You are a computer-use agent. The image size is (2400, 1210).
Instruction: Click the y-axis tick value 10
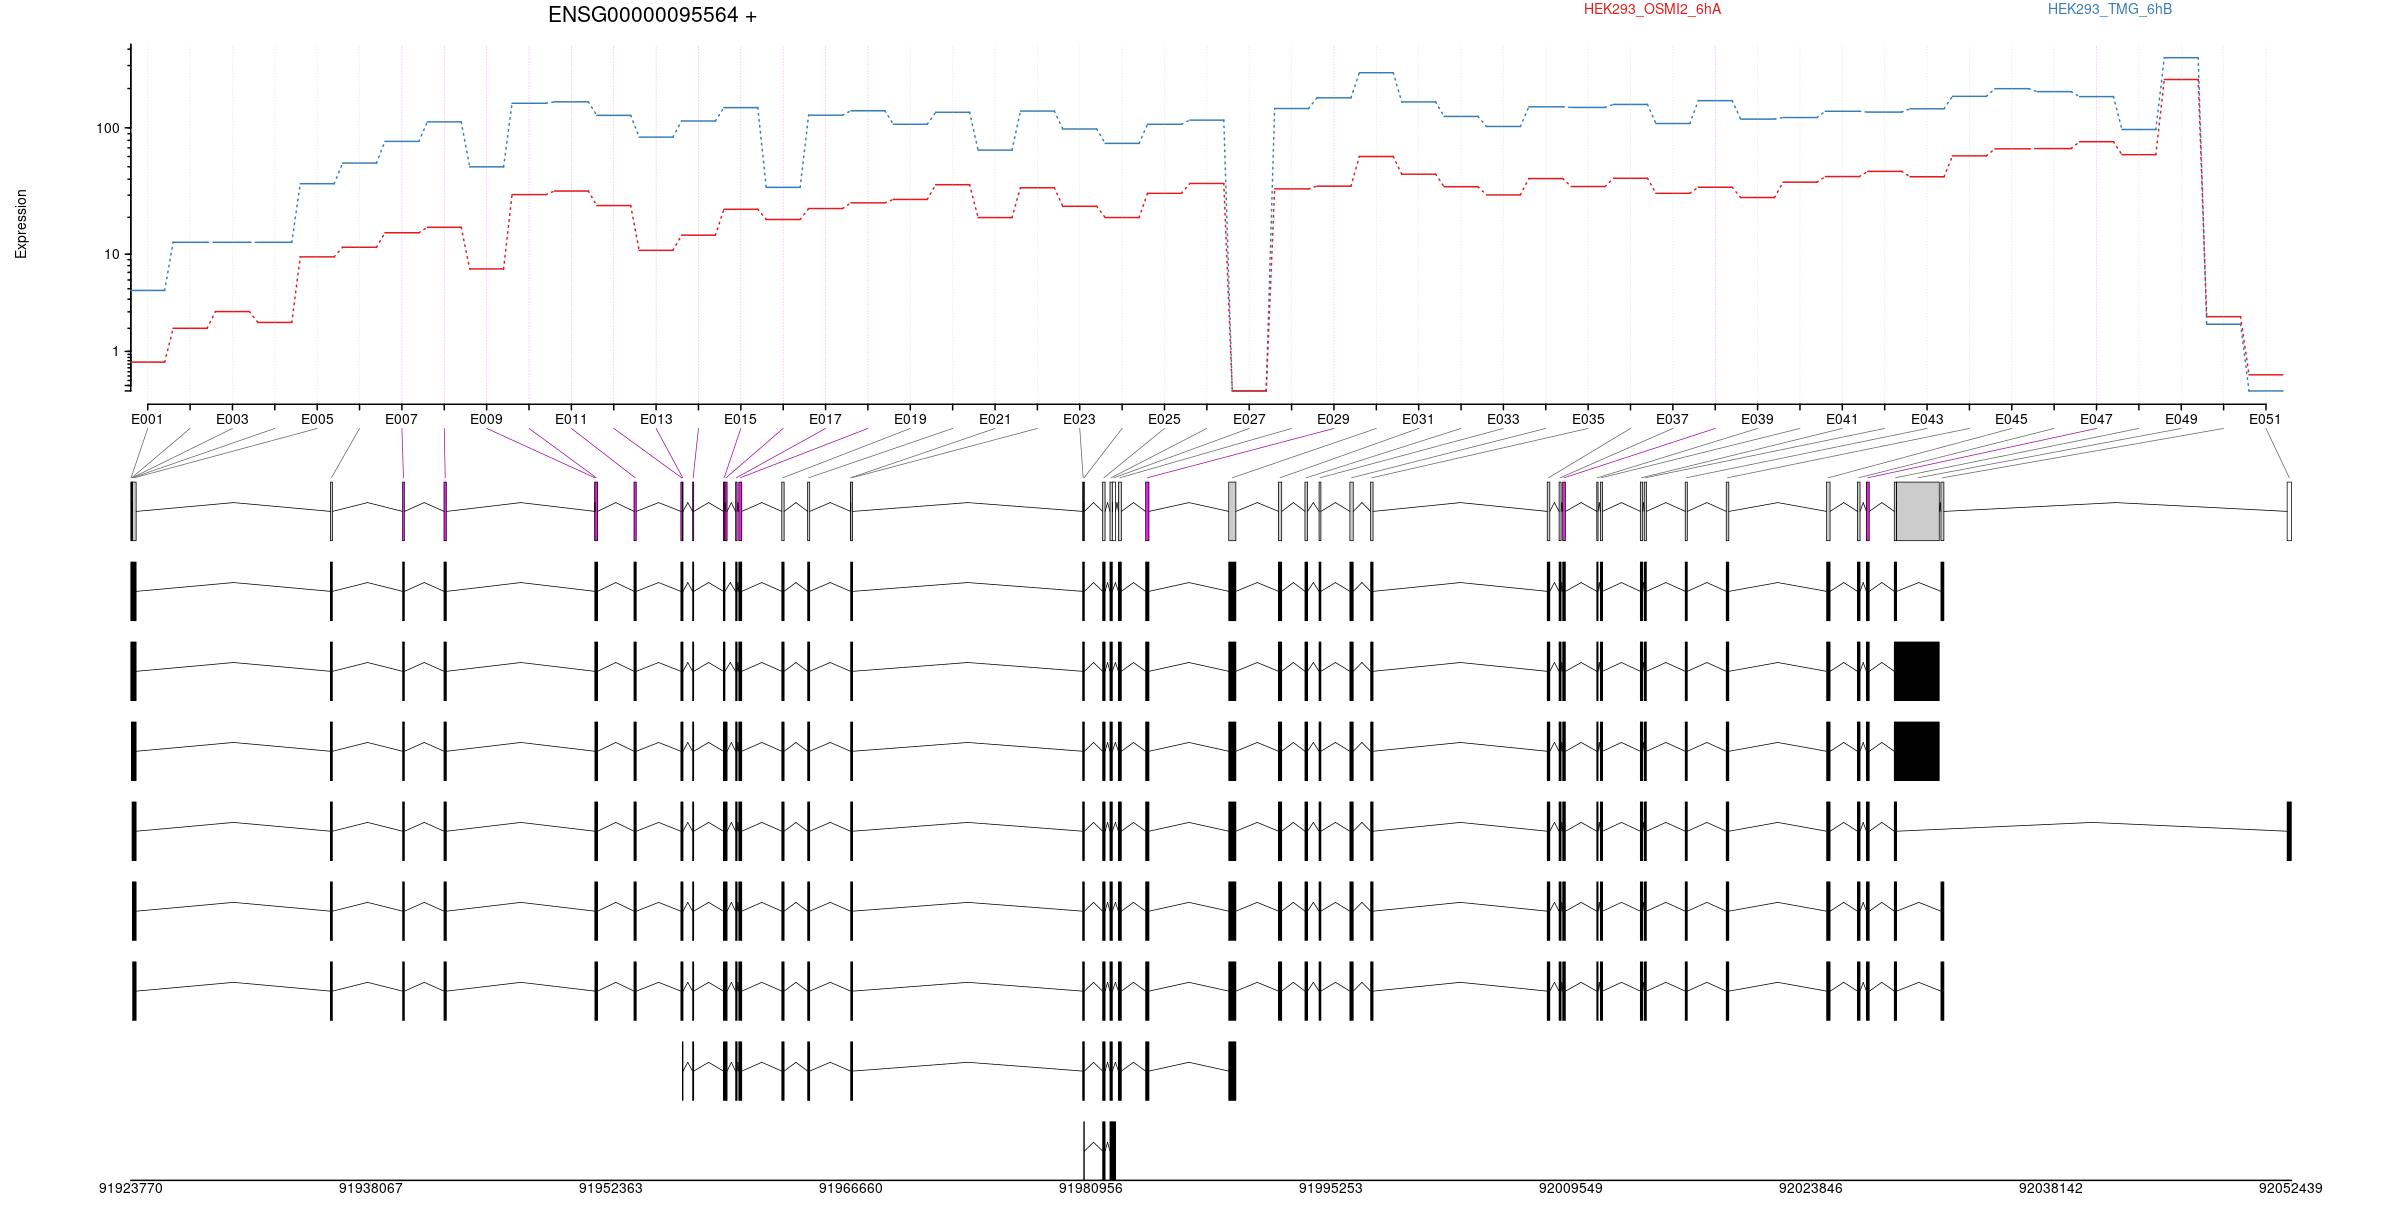click(x=112, y=255)
